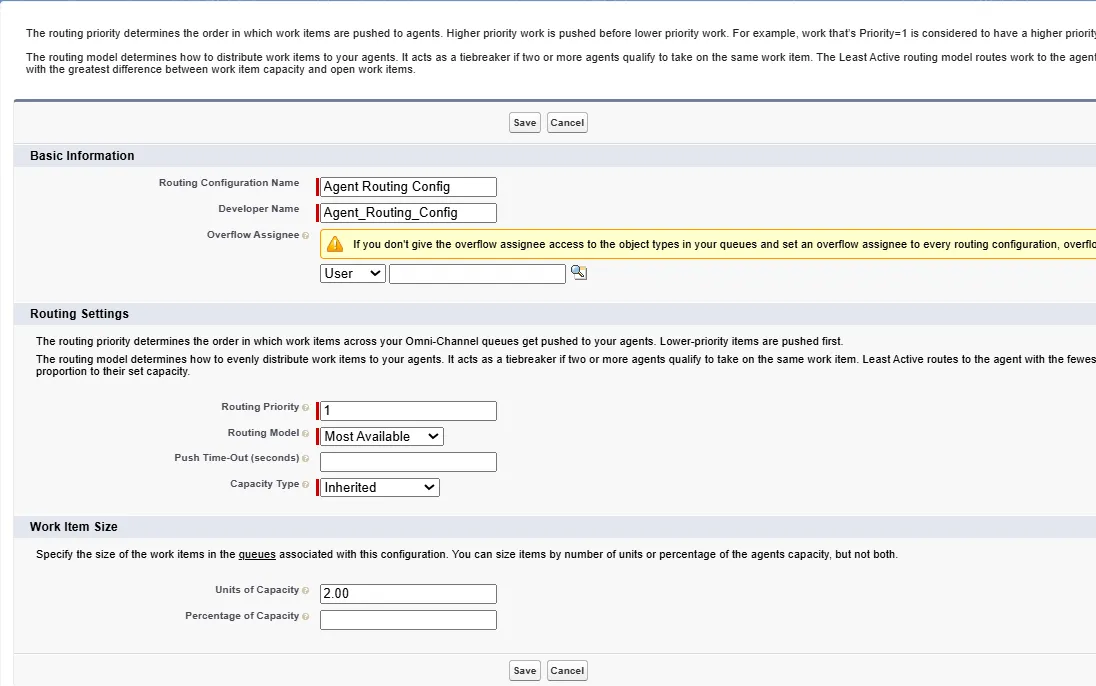The image size is (1096, 686).
Task: Click help icon beside Units of Capacity
Action: point(306,591)
